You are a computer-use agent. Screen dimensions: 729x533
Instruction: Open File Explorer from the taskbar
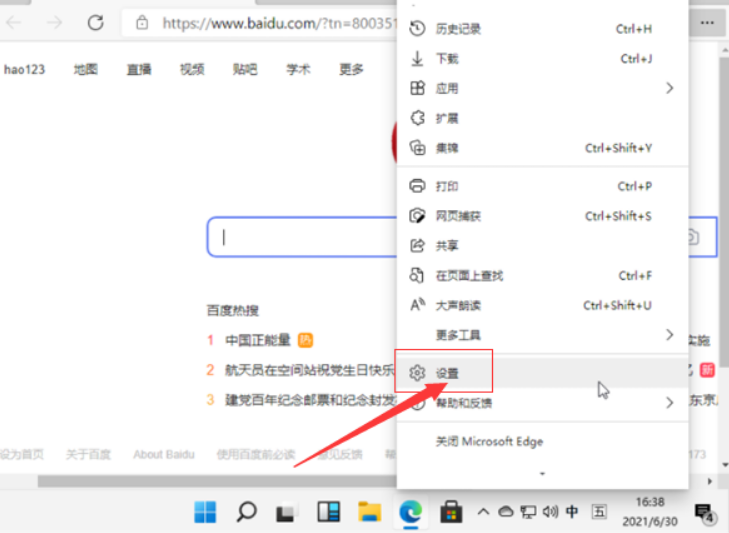[369, 512]
